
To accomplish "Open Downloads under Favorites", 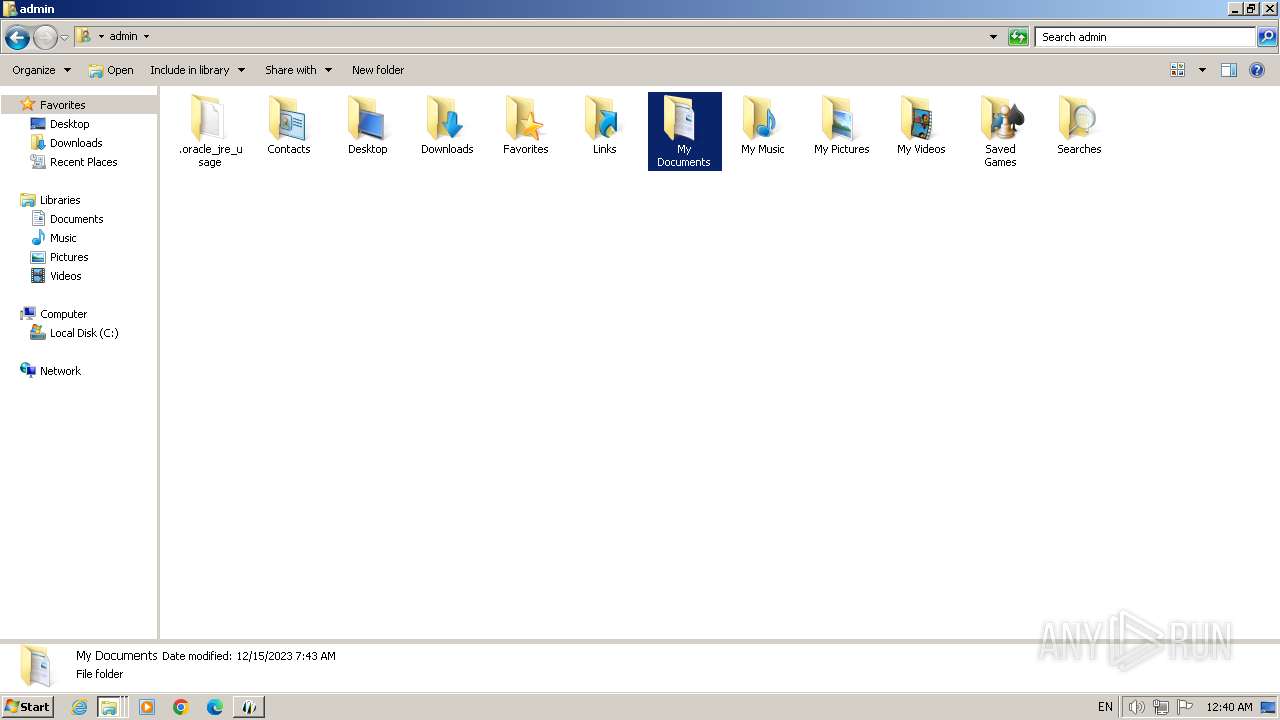I will (76, 143).
